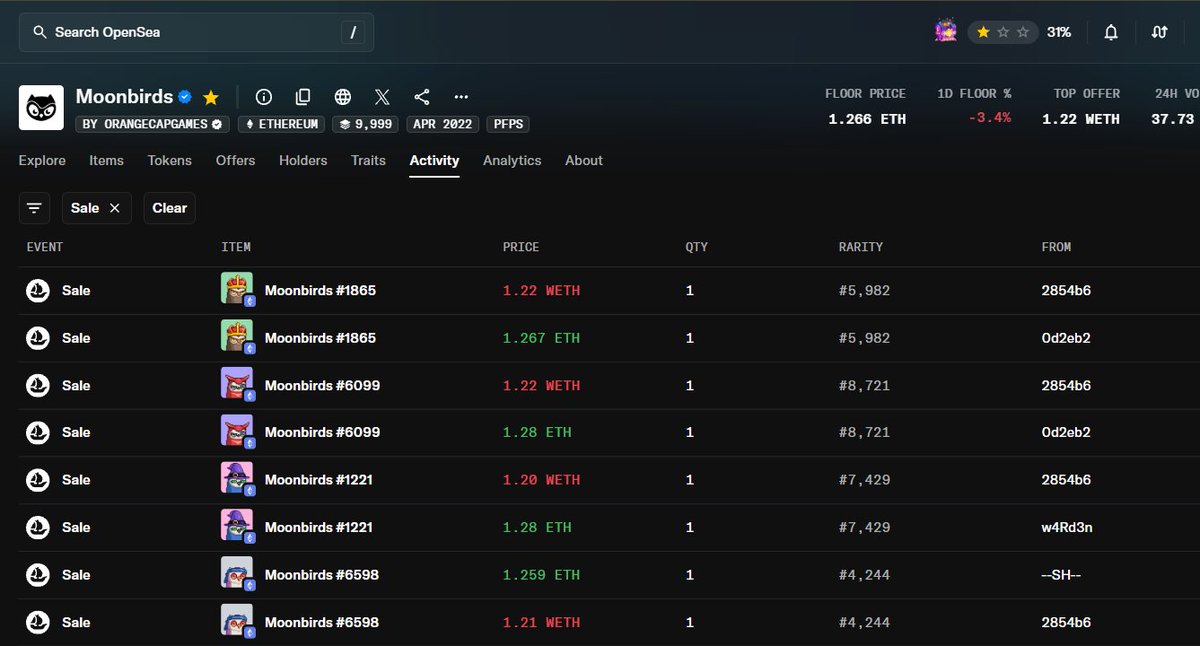
Task: Open seller 2854b6 in Moonbirds #6598 row
Action: click(x=1066, y=622)
